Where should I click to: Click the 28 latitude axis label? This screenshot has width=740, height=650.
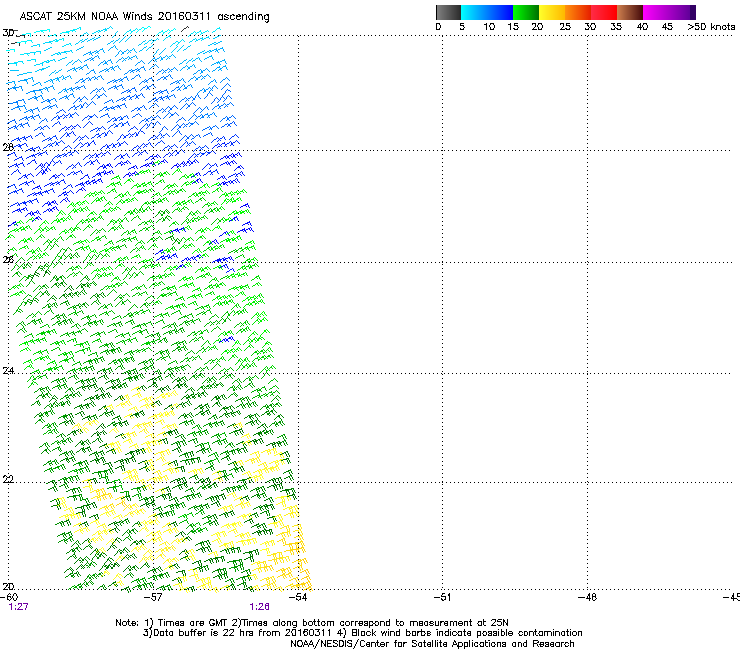click(x=8, y=147)
